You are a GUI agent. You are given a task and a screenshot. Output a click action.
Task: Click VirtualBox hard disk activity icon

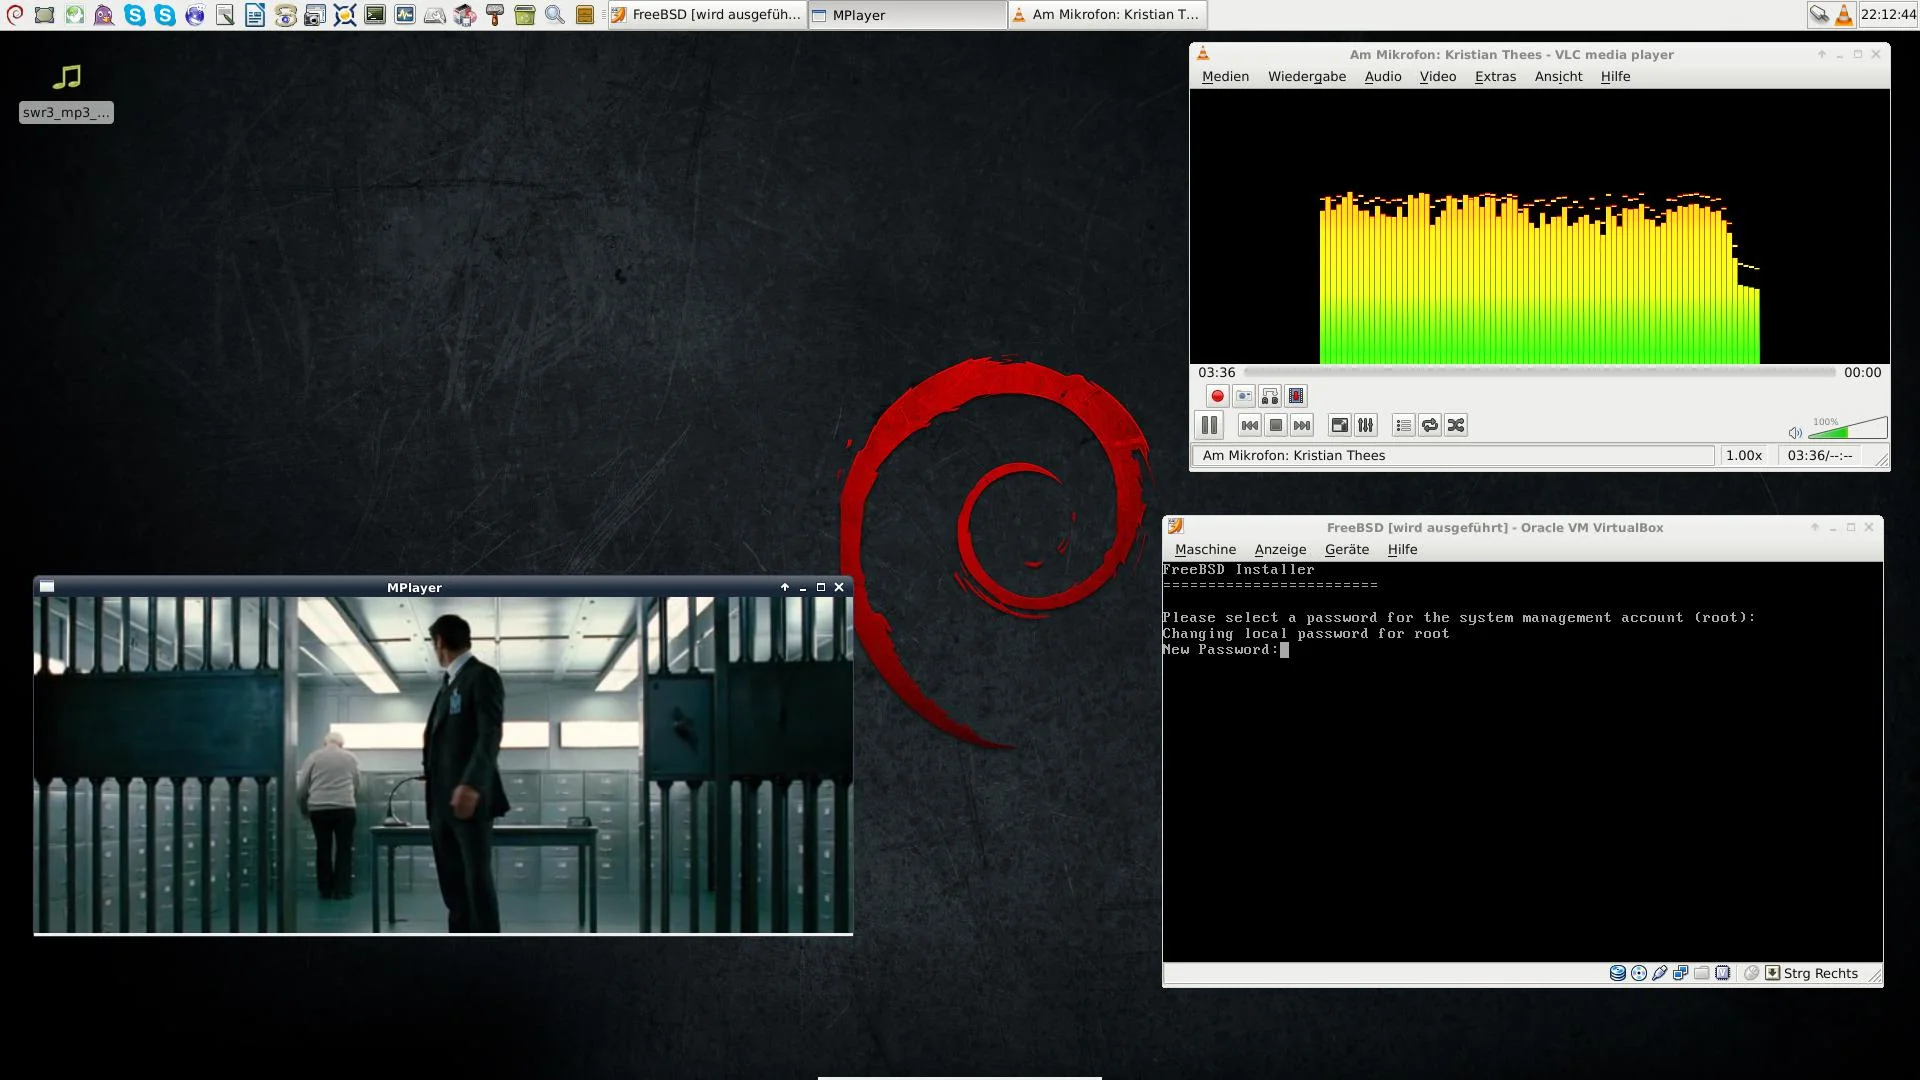pos(1617,973)
